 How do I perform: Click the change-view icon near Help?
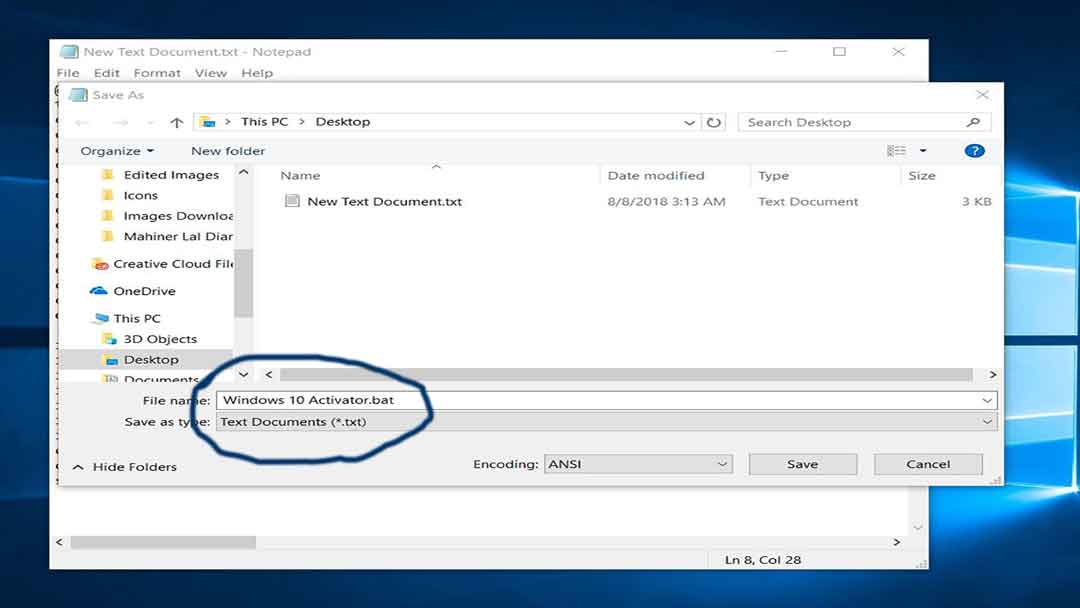click(x=896, y=150)
